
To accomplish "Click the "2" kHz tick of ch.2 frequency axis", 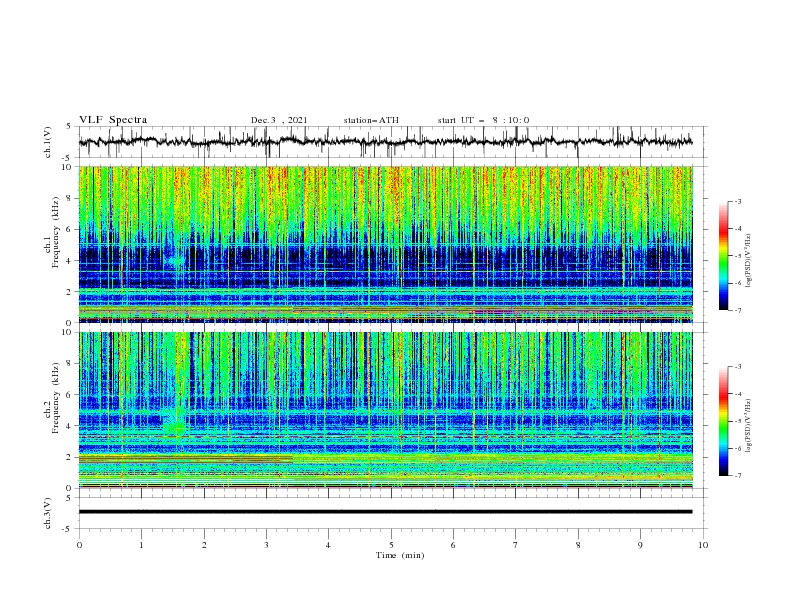I will tap(70, 457).
